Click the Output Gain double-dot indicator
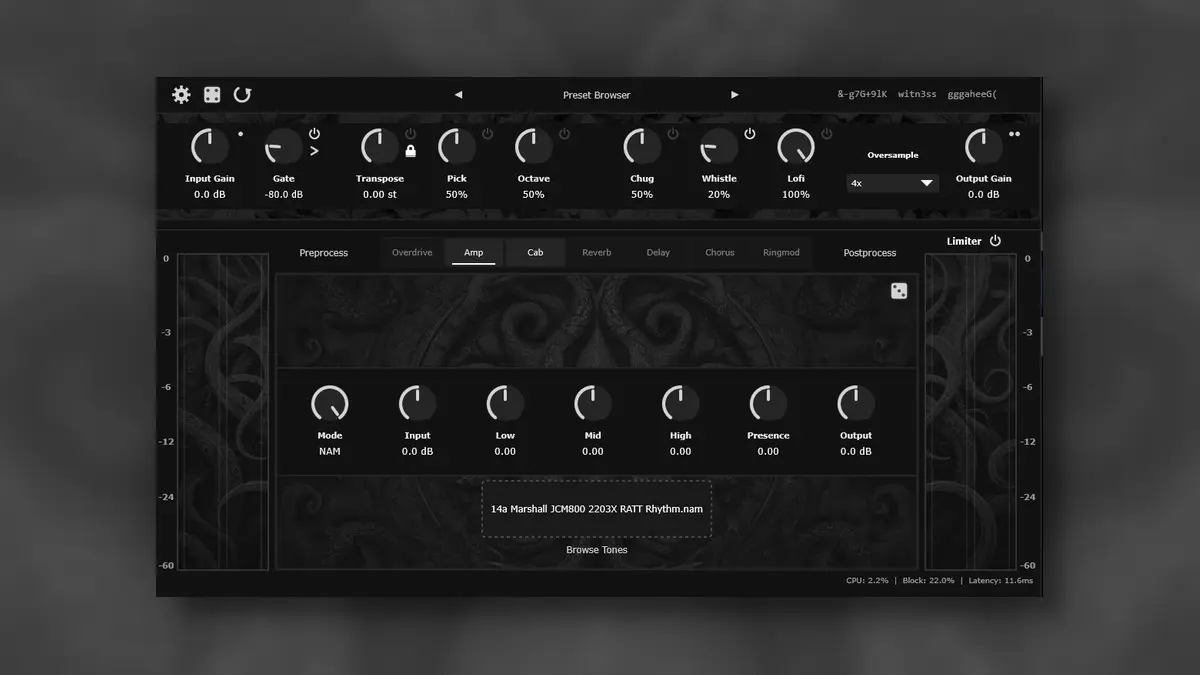The height and width of the screenshot is (675, 1200). 1014,133
